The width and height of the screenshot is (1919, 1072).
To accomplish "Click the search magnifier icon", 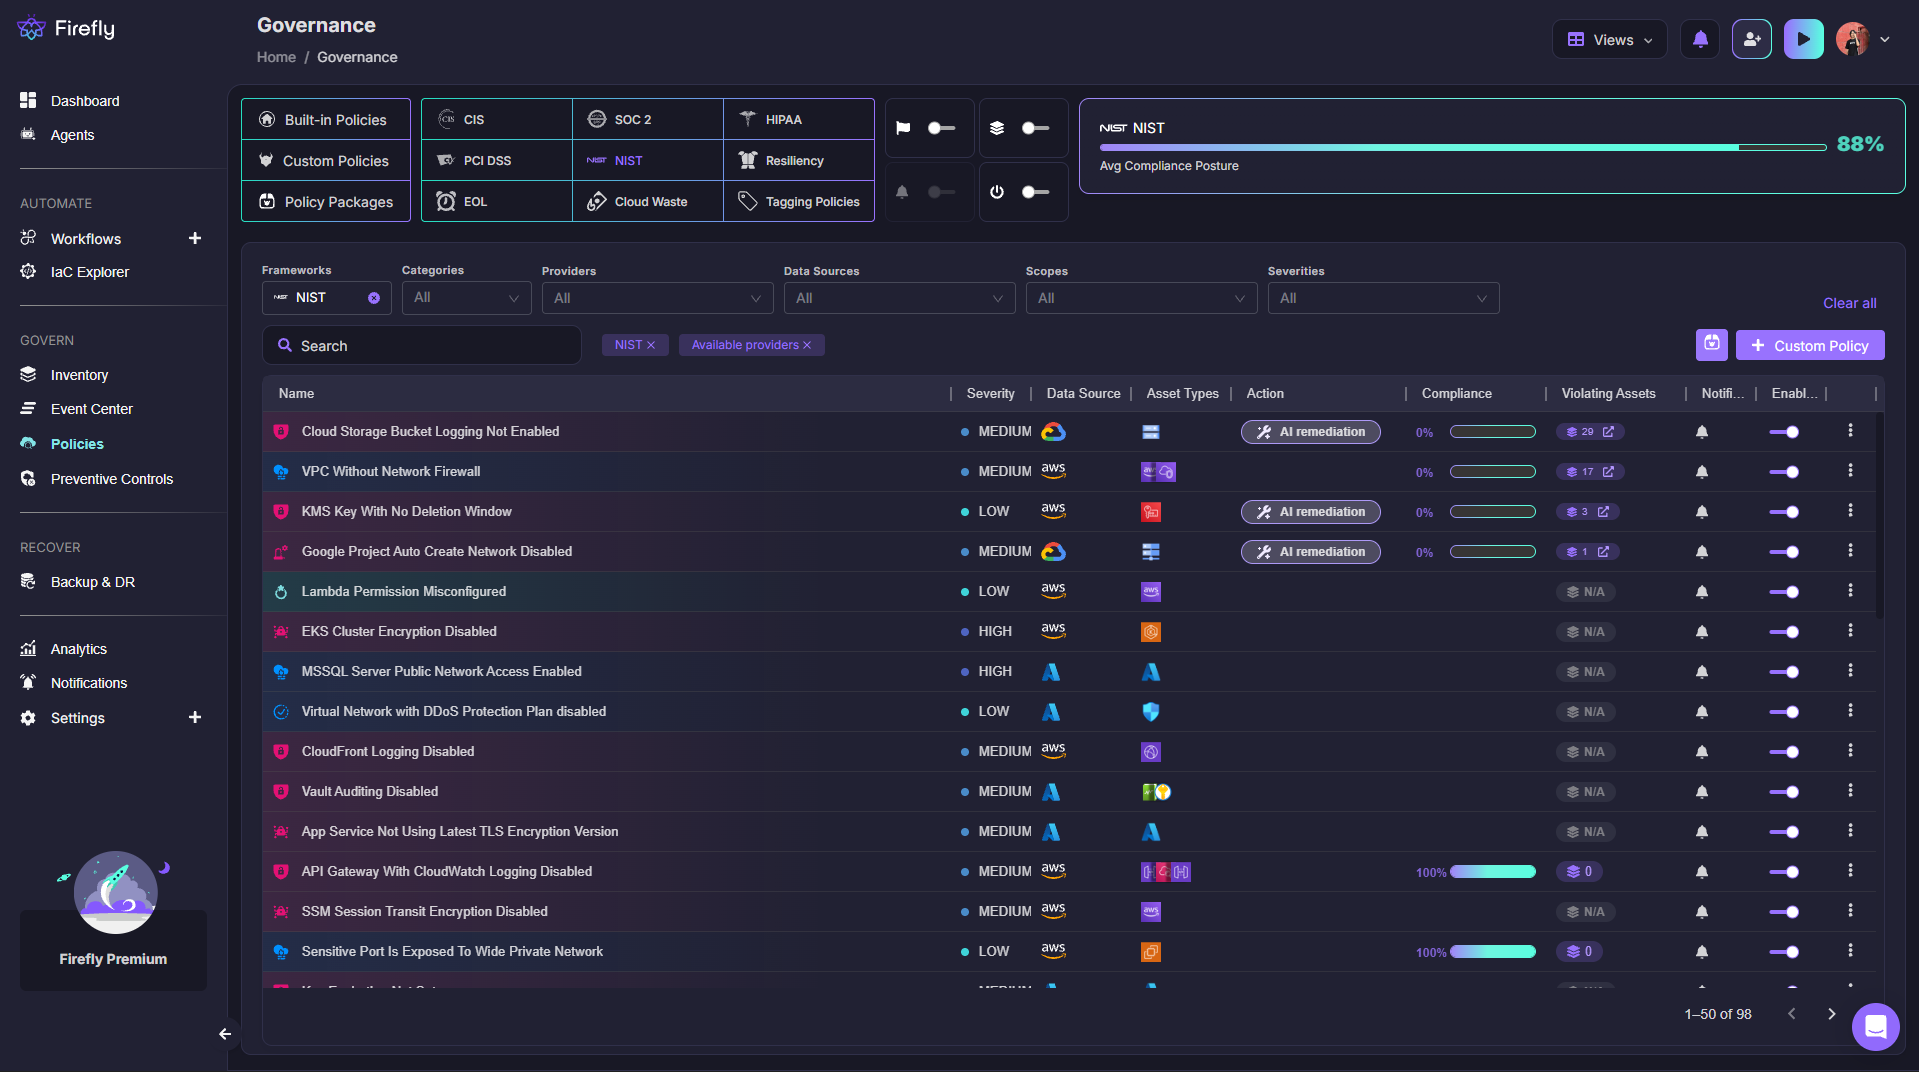I will coord(285,346).
